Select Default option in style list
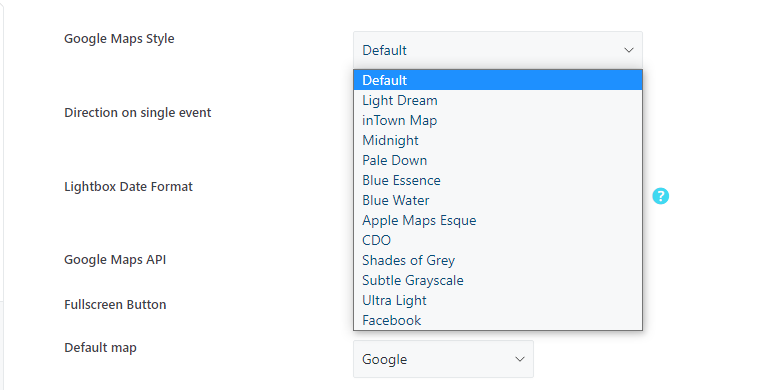Screen dimensions: 783x390 pyautogui.click(x=498, y=80)
